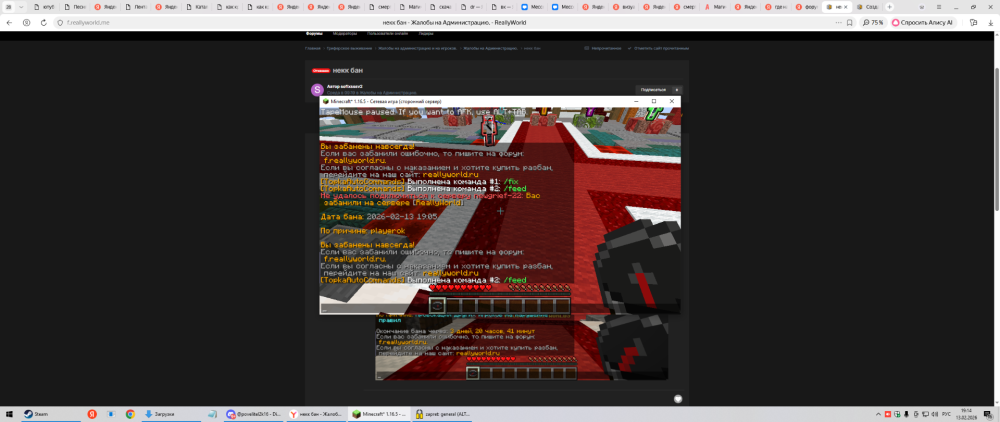Bookmark this page via address bar icon
This screenshot has width=1000, height=422.
click(x=849, y=22)
